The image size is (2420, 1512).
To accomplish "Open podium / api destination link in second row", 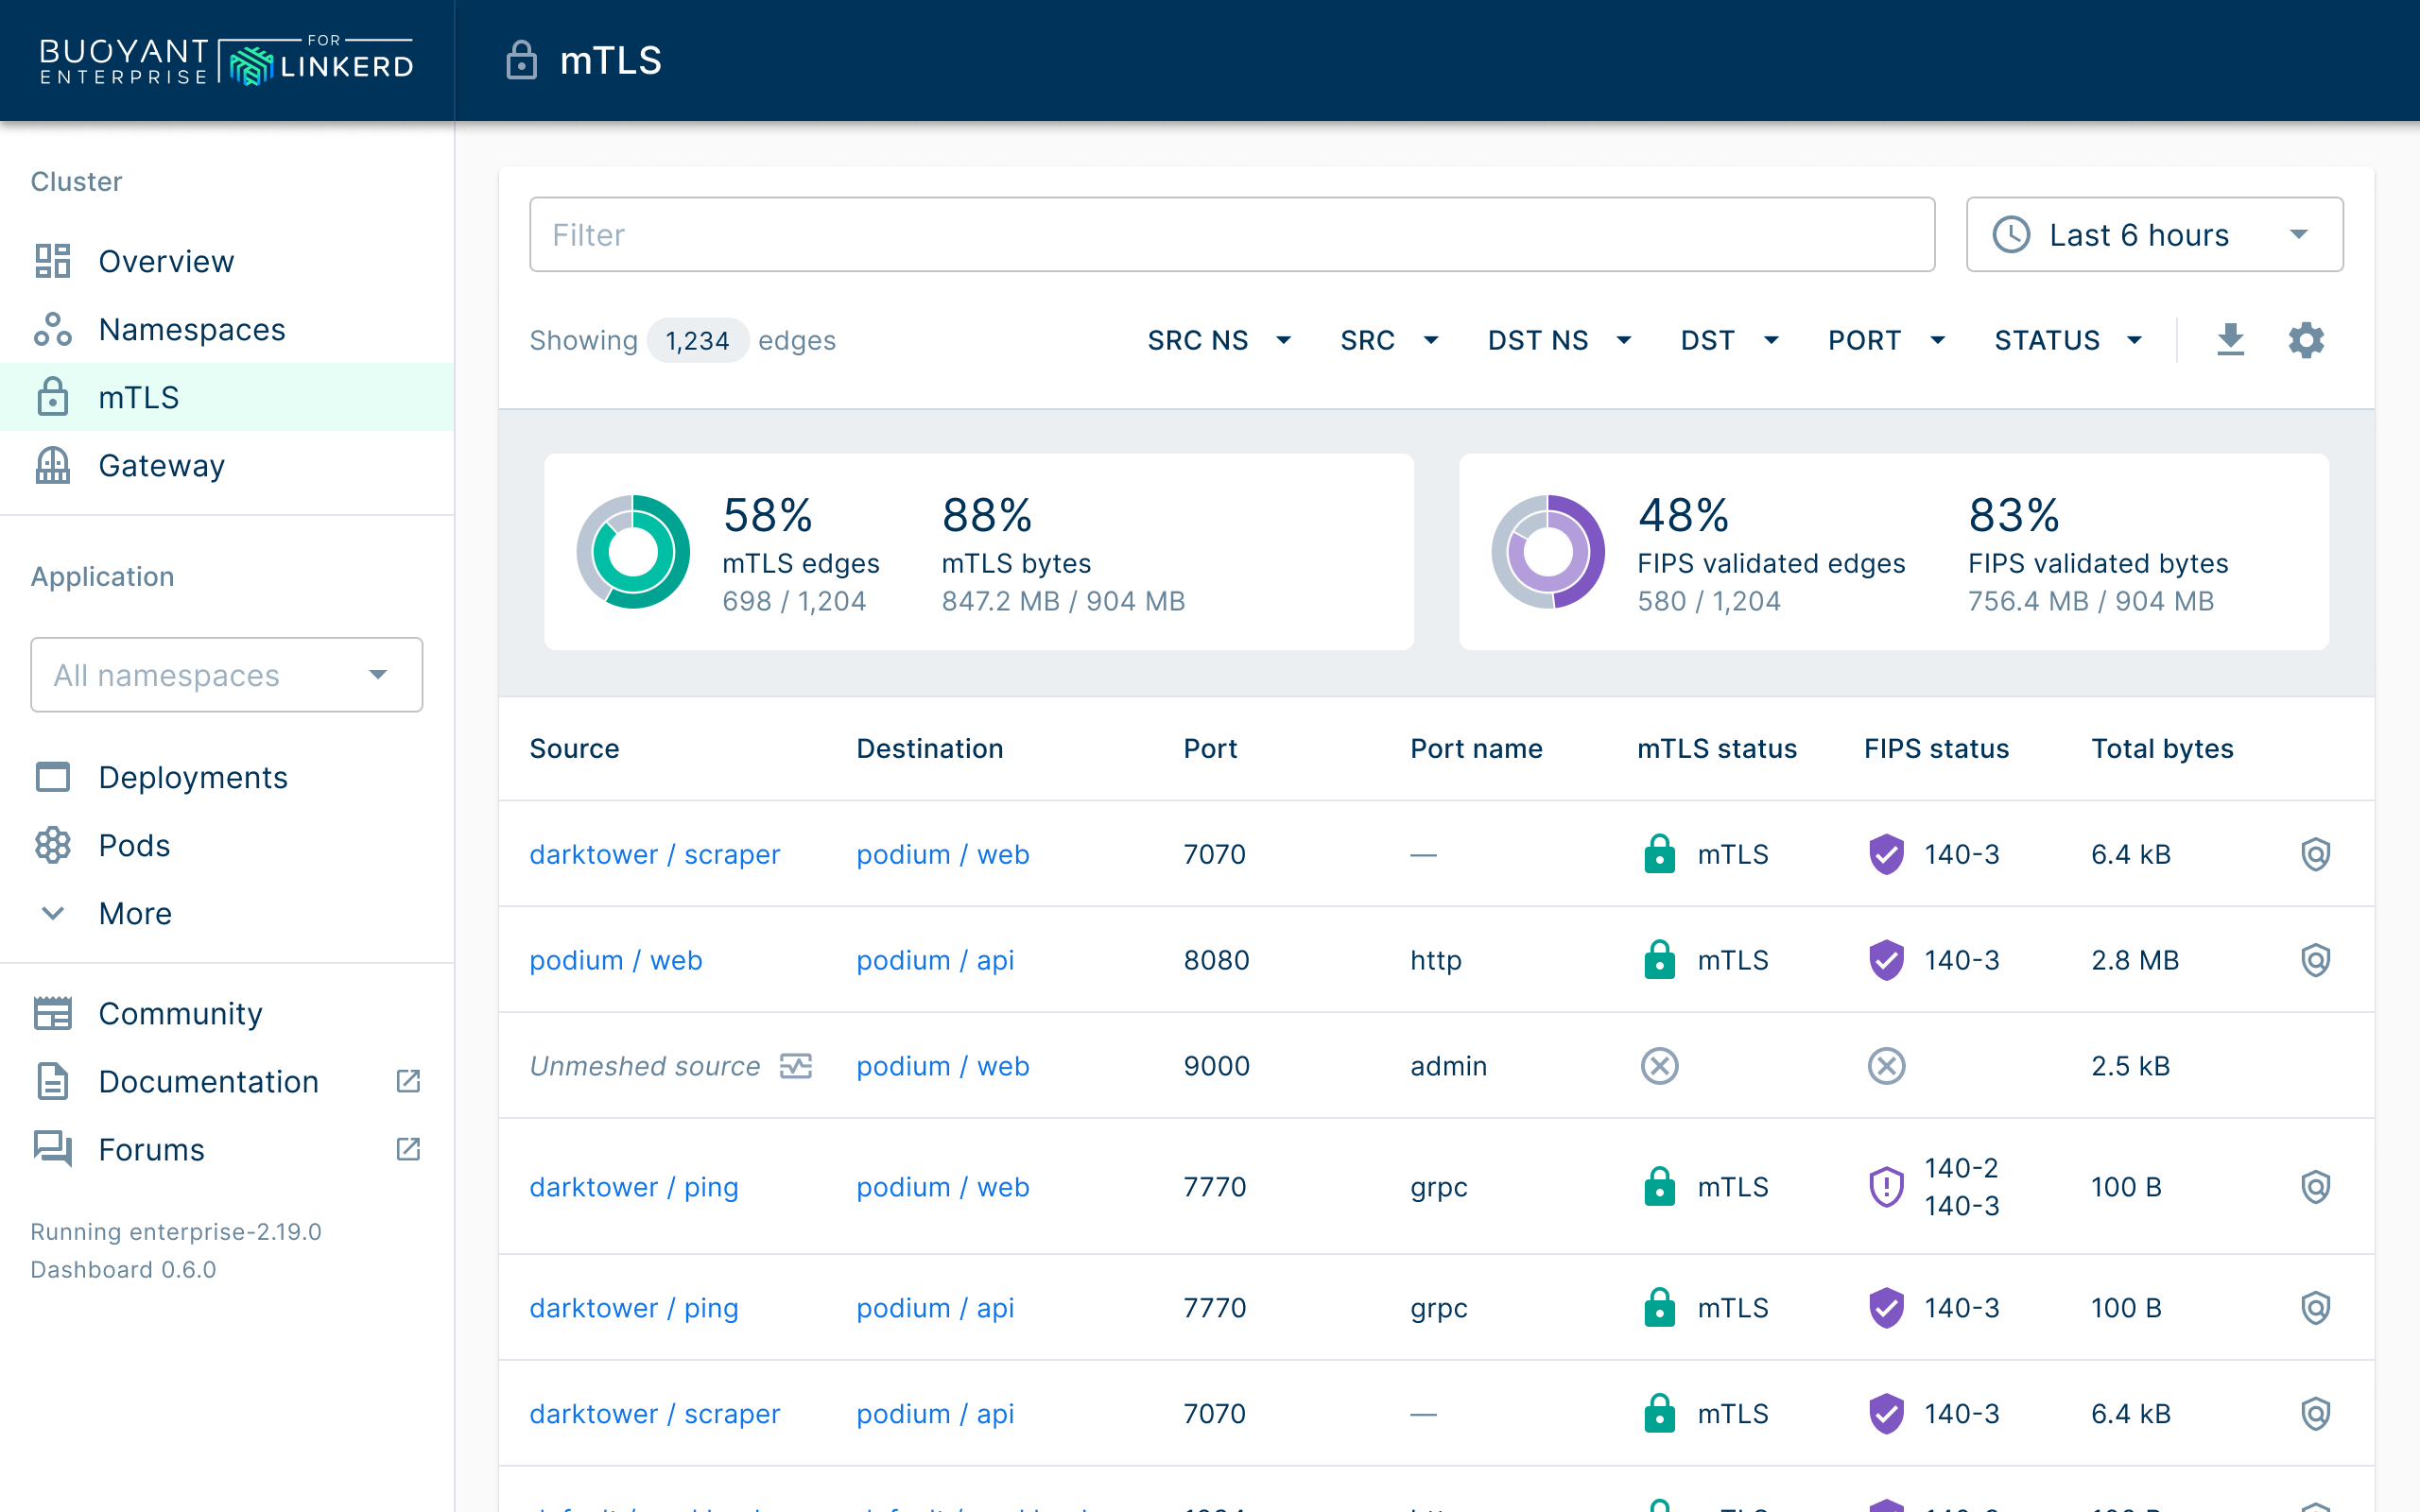I will click(934, 960).
